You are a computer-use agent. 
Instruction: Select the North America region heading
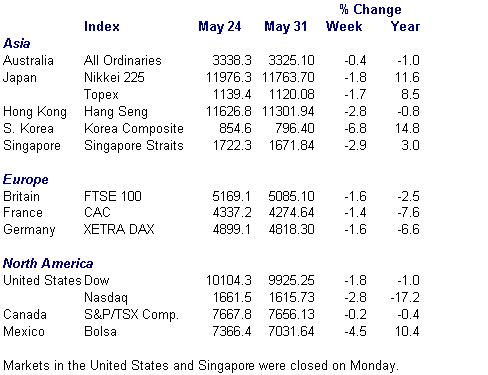(48, 263)
